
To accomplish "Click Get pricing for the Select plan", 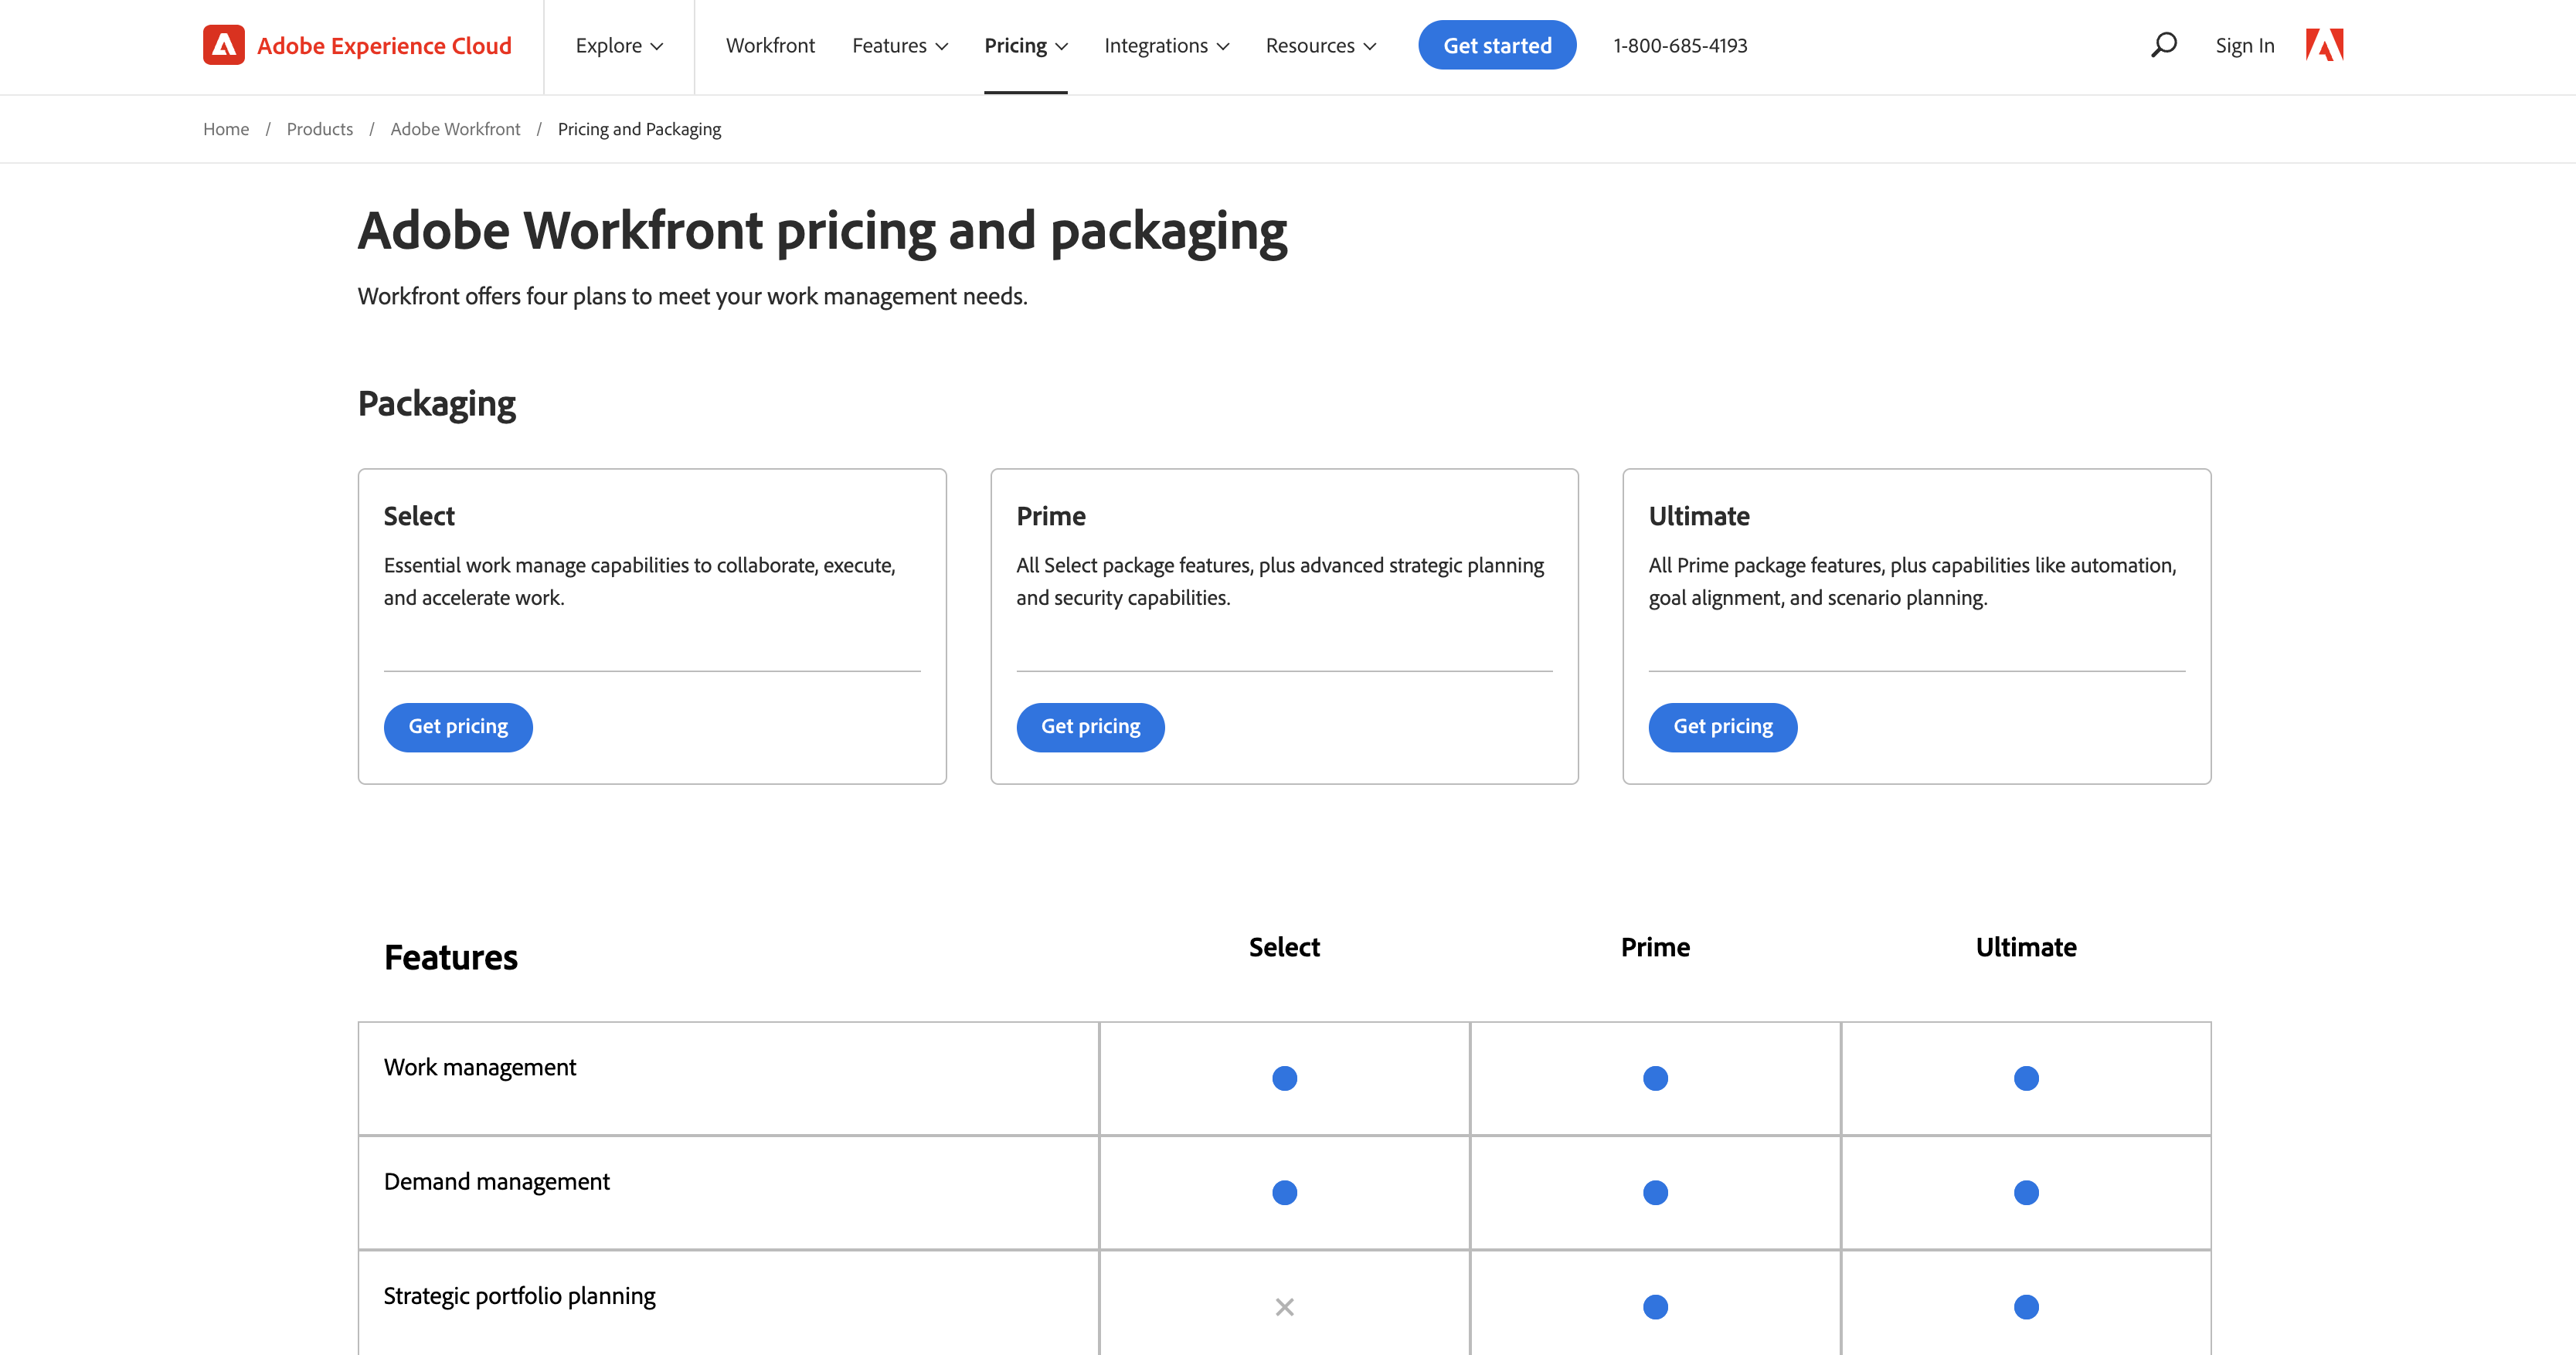I will point(458,727).
